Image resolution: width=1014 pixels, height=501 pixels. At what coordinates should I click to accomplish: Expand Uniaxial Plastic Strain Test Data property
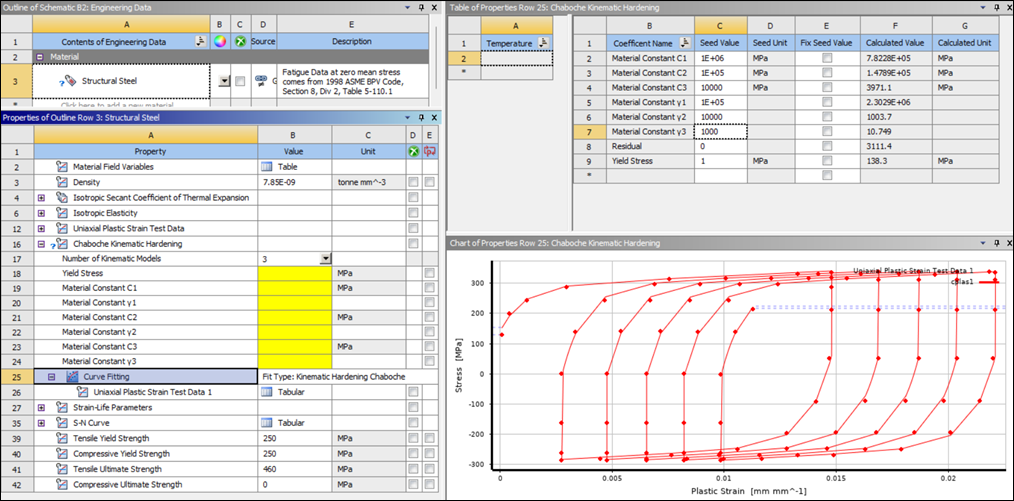pos(41,228)
